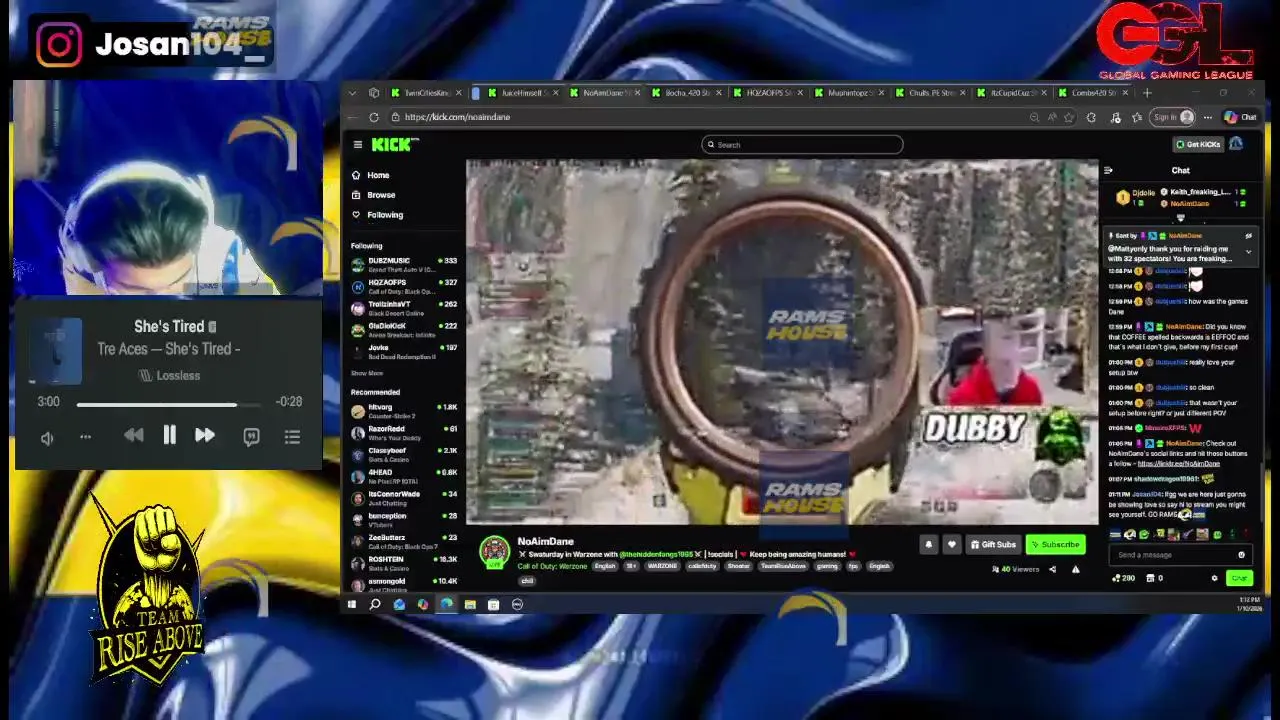Reload the page in Edge
This screenshot has height=720, width=1280.
pyautogui.click(x=374, y=117)
